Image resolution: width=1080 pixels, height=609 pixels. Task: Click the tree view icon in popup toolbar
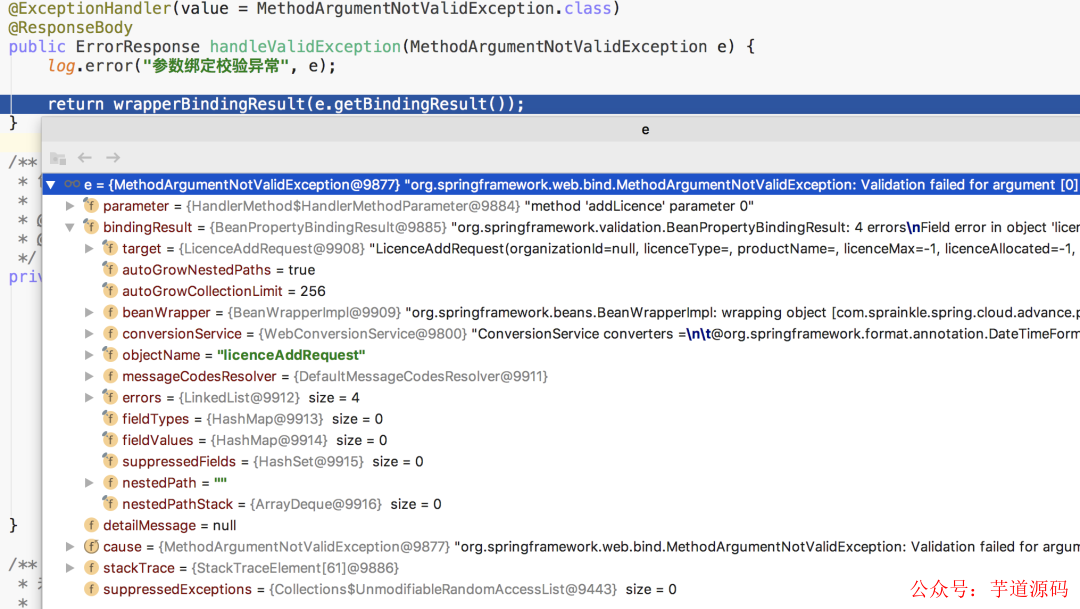click(x=58, y=158)
